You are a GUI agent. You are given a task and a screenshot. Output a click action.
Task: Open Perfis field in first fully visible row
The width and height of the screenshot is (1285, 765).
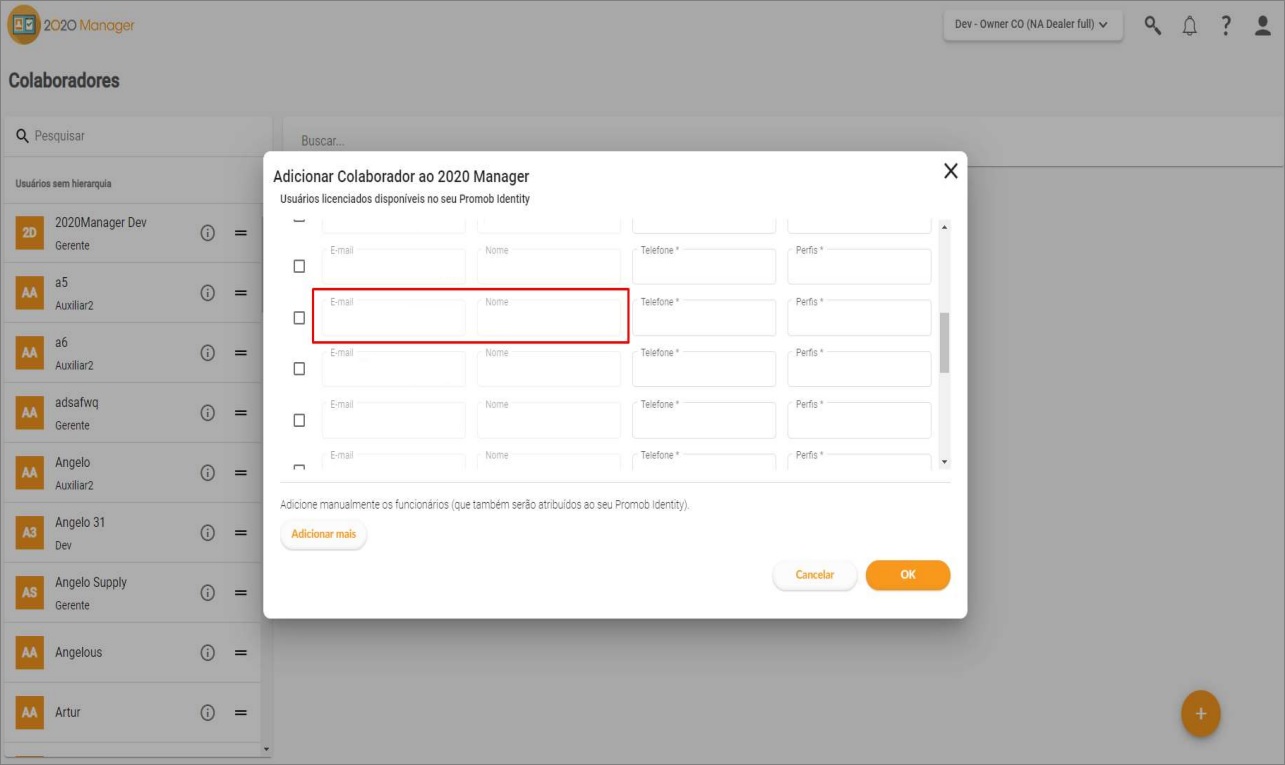click(x=859, y=266)
